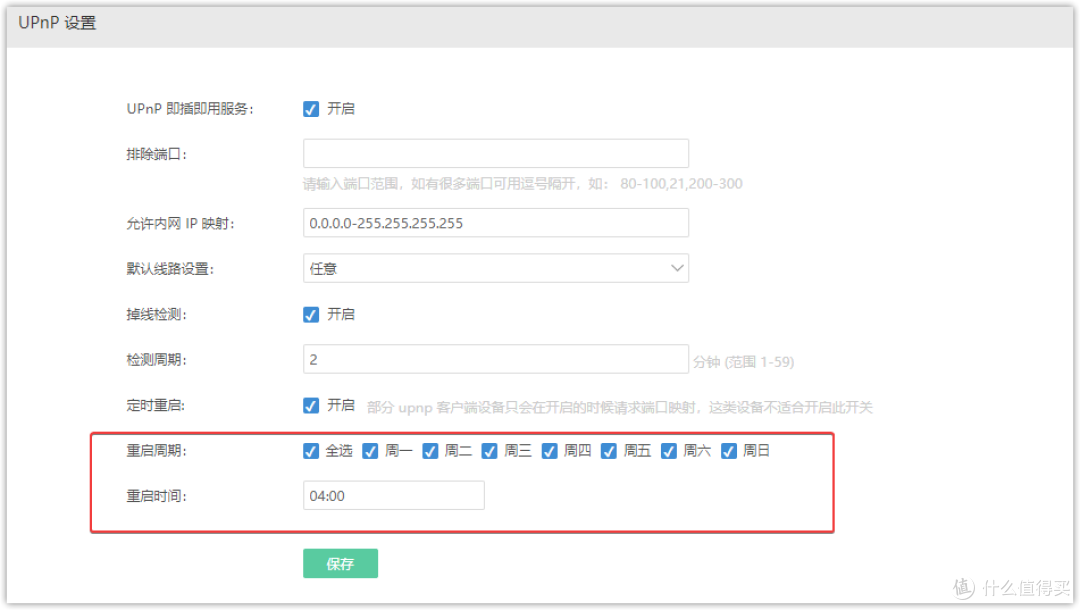Disable the UPnP 即插即用服务 checkbox

[311, 109]
